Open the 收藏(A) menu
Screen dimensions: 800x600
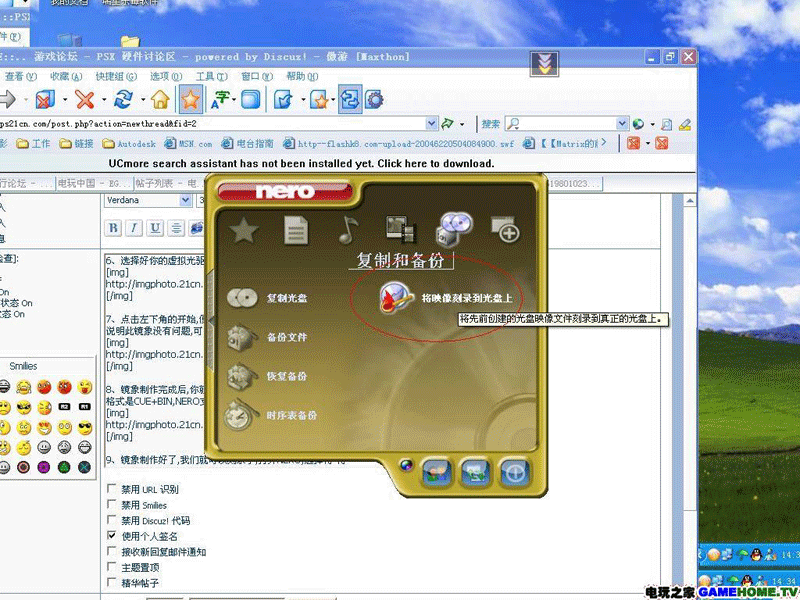[66, 77]
